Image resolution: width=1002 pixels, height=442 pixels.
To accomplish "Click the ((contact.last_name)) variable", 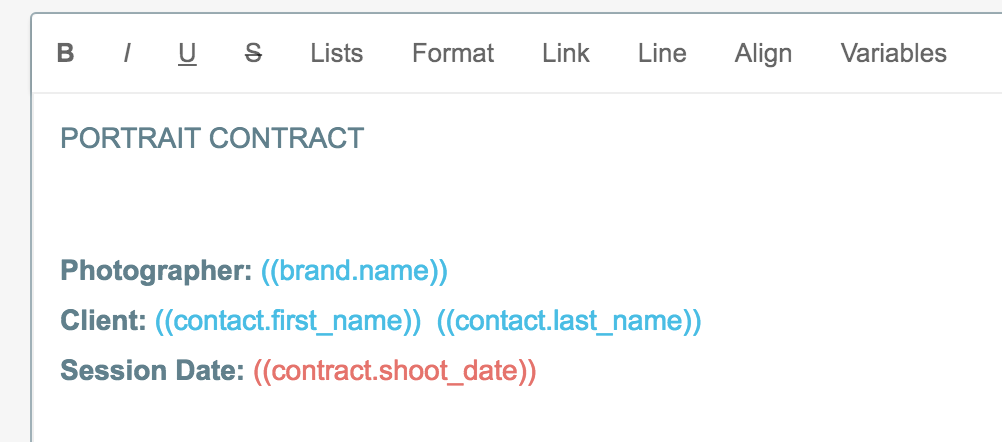I will [x=569, y=321].
